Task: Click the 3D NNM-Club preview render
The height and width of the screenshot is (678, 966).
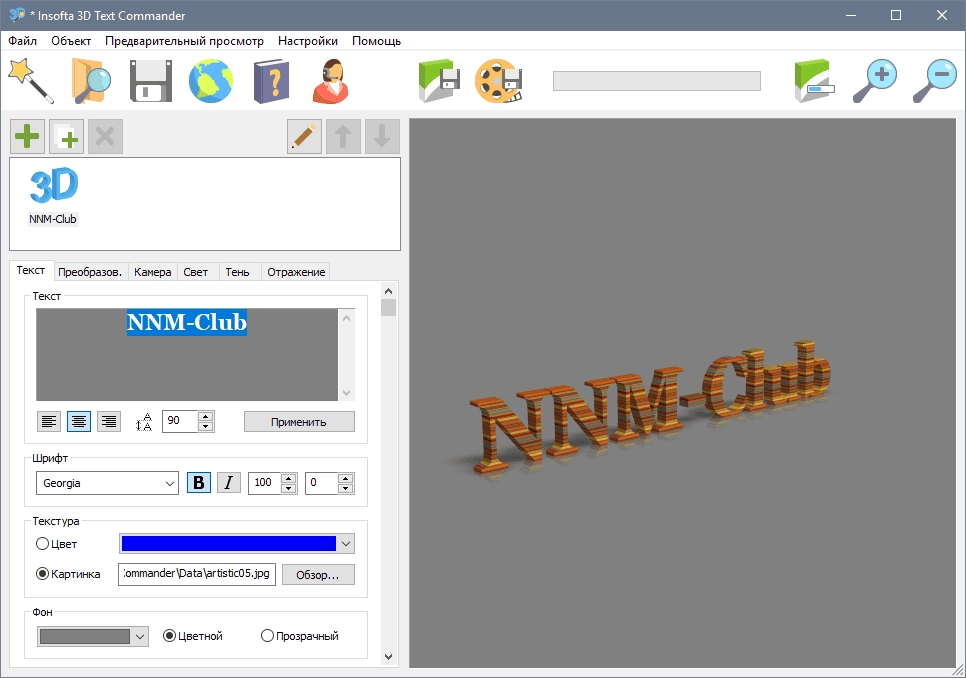Action: 650,406
